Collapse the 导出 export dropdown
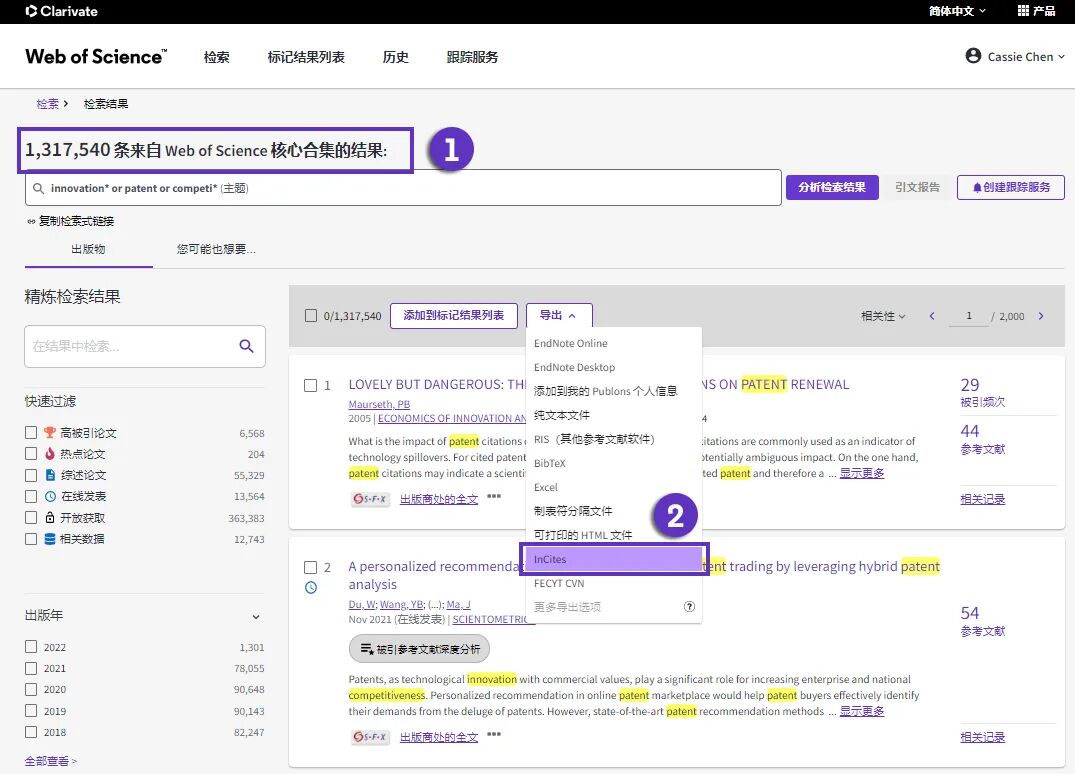 559,315
